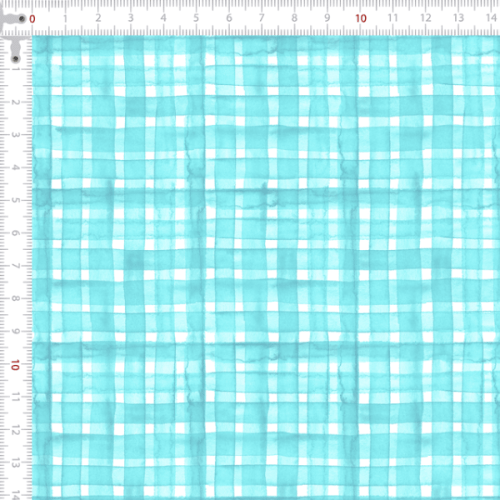
Task: Select the 6 mark on the vertical ruler
Action: click(15, 233)
